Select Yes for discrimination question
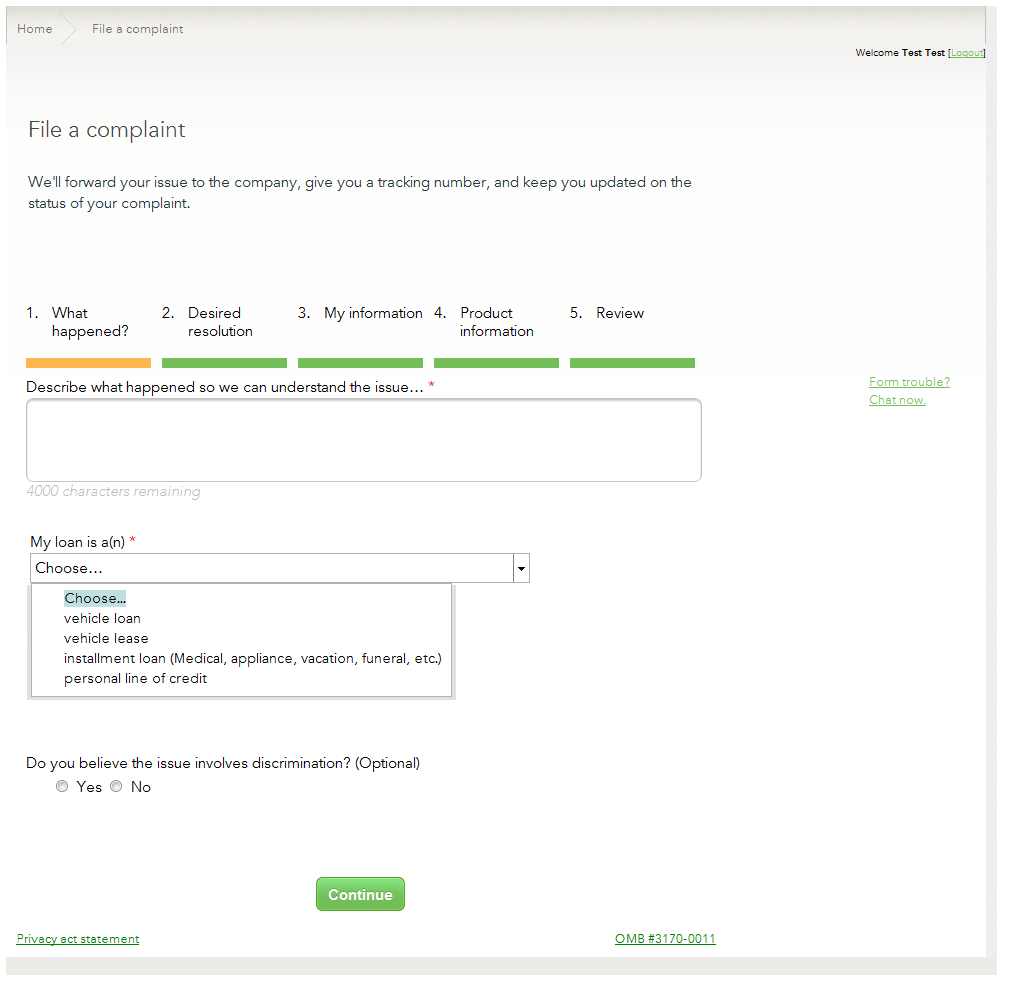Image resolution: width=1012 pixels, height=1000 pixels. pyautogui.click(x=62, y=787)
